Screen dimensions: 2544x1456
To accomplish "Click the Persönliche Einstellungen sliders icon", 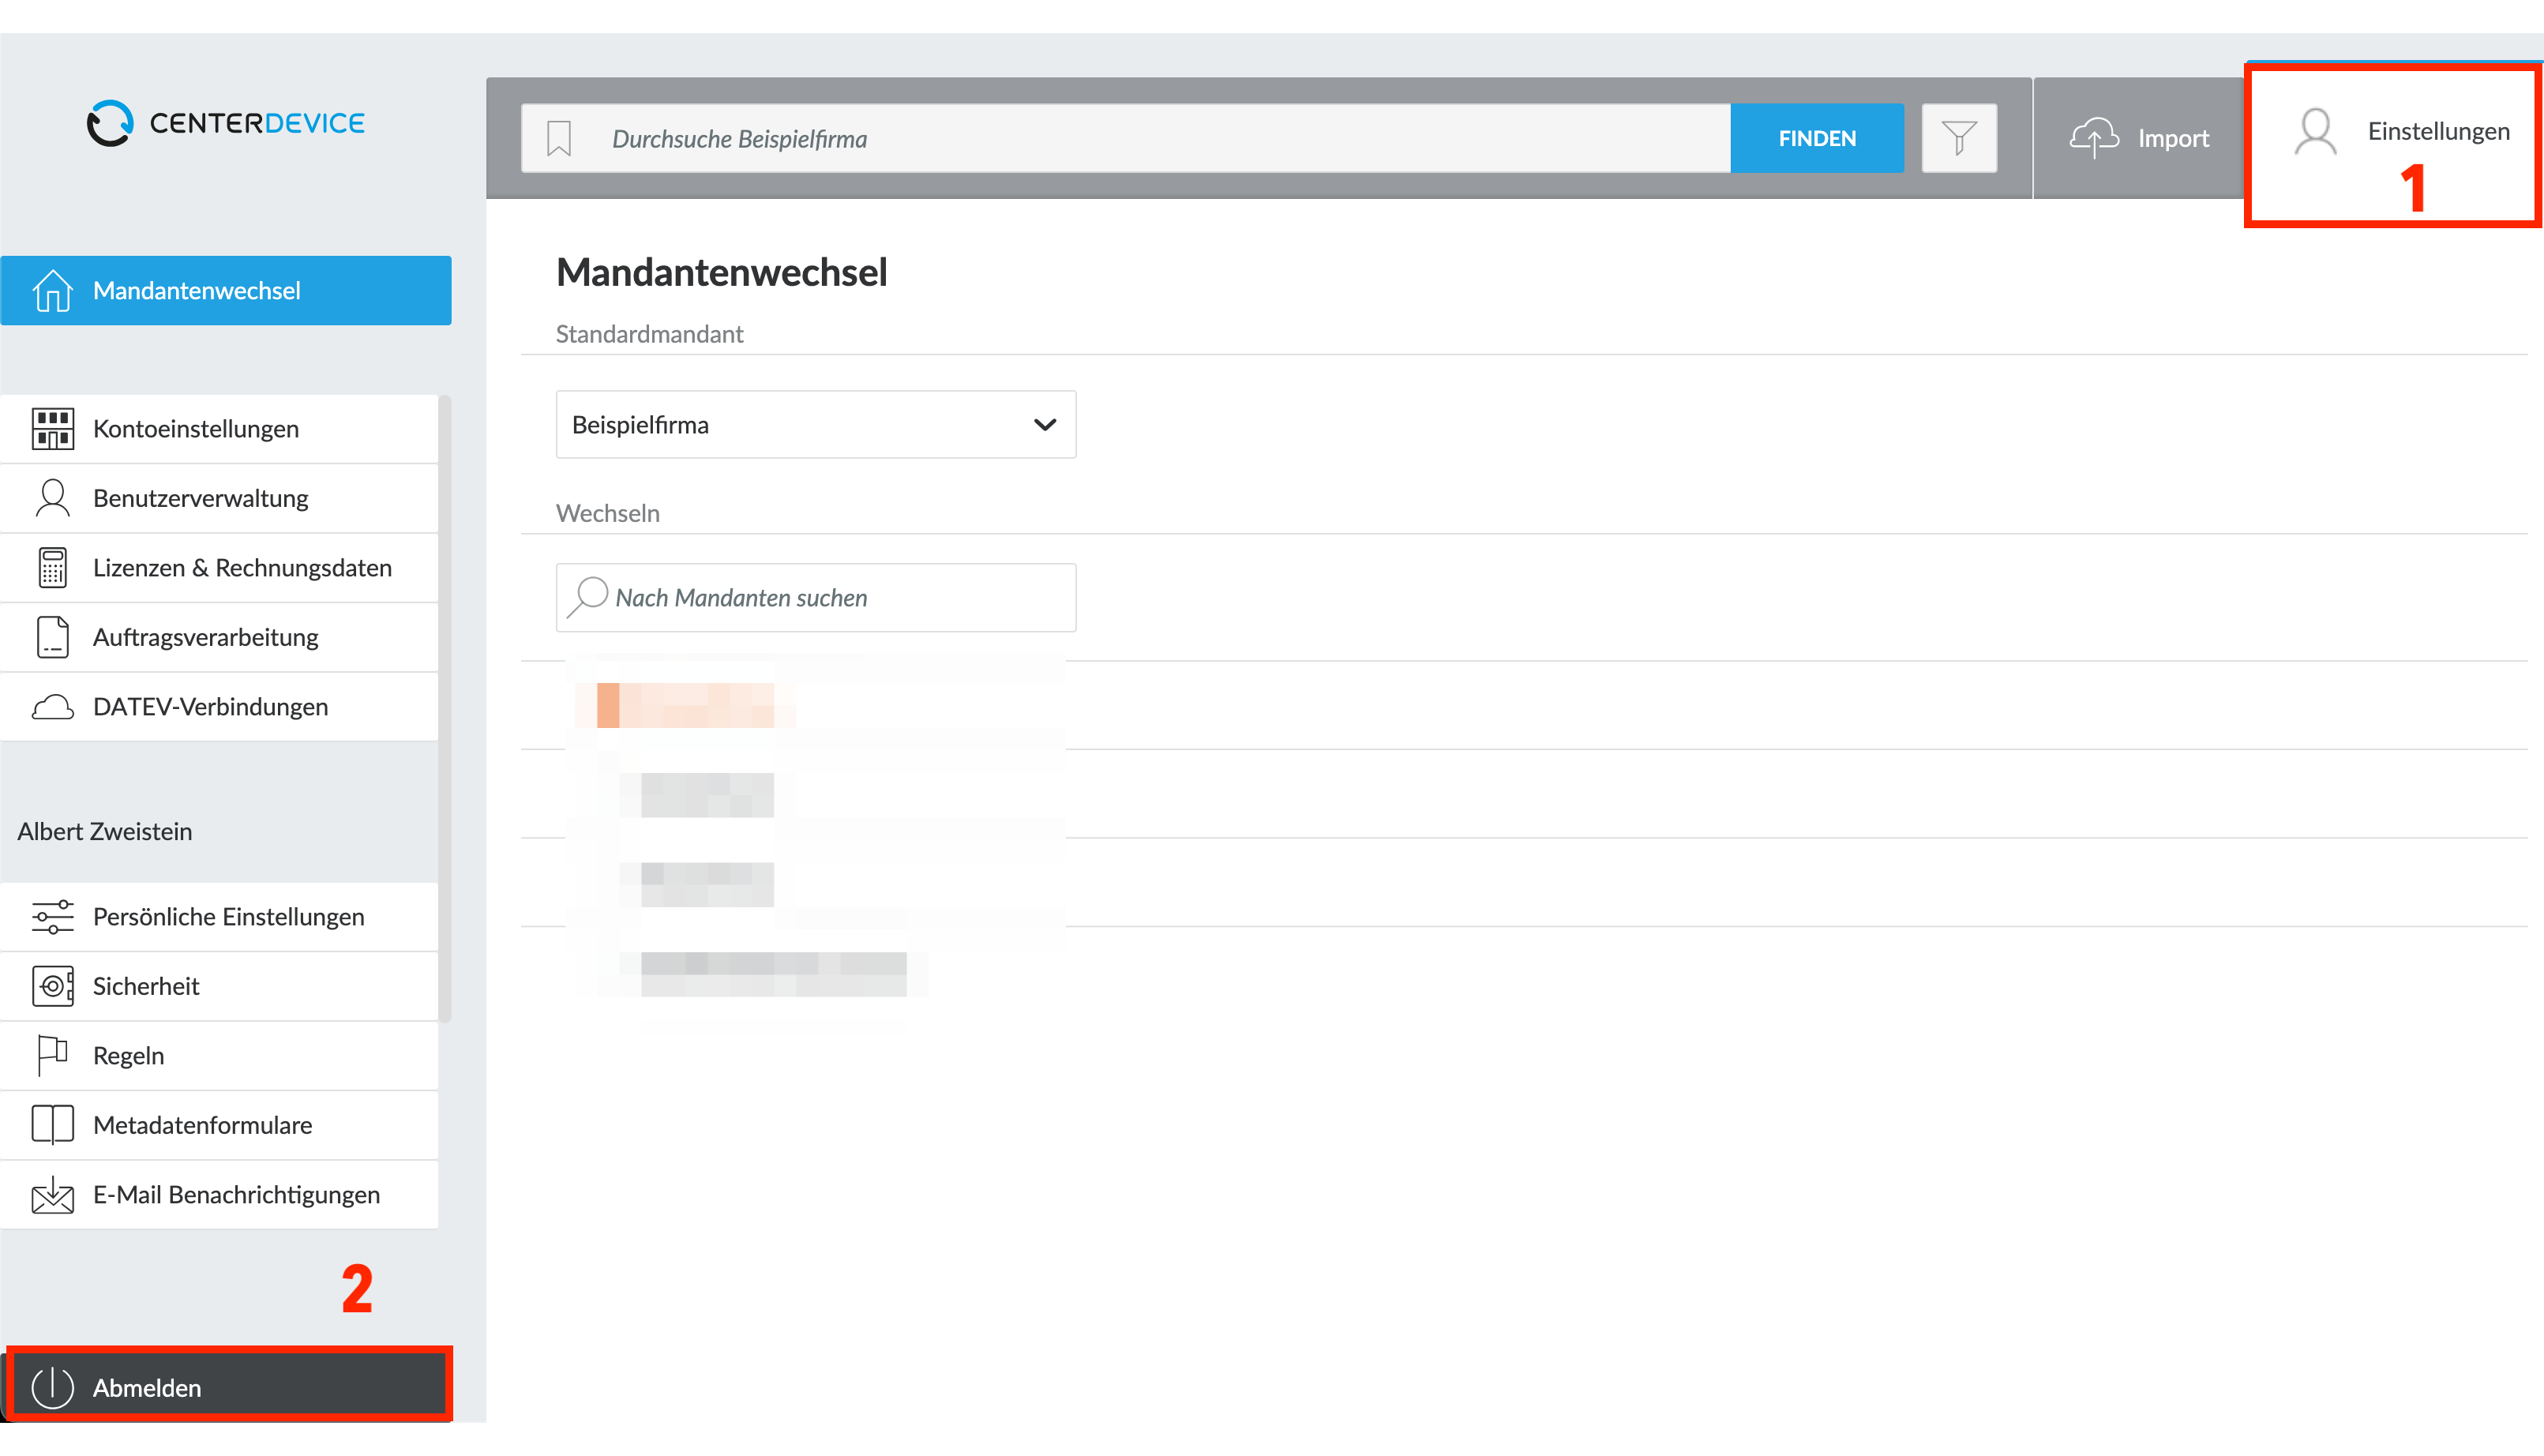I will point(52,917).
